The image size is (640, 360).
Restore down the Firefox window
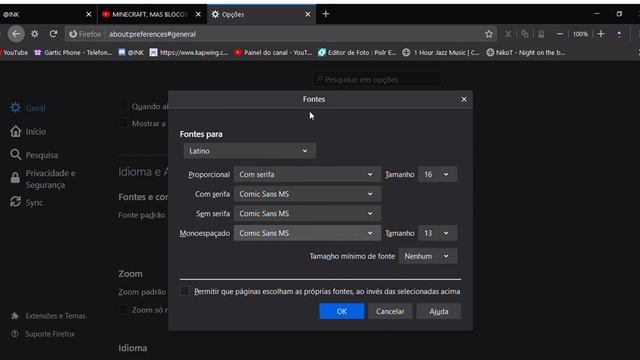(x=619, y=14)
